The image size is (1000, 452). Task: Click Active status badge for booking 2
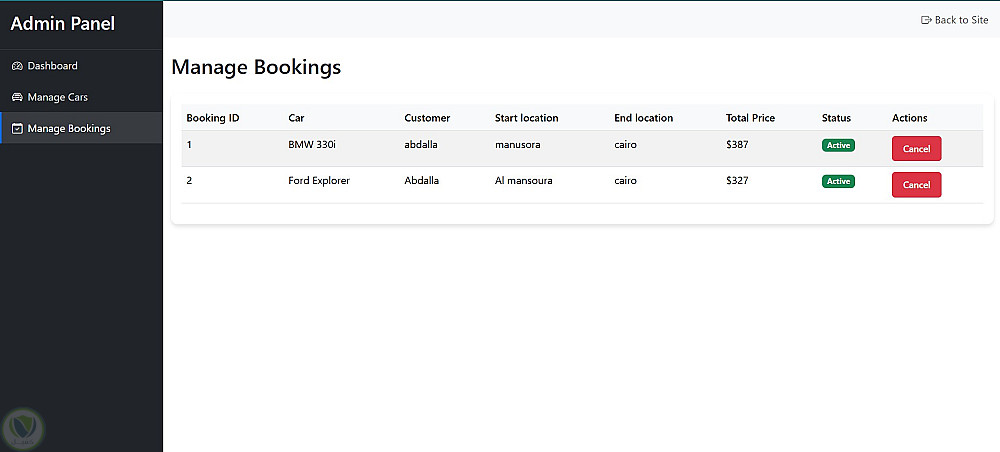pos(838,181)
